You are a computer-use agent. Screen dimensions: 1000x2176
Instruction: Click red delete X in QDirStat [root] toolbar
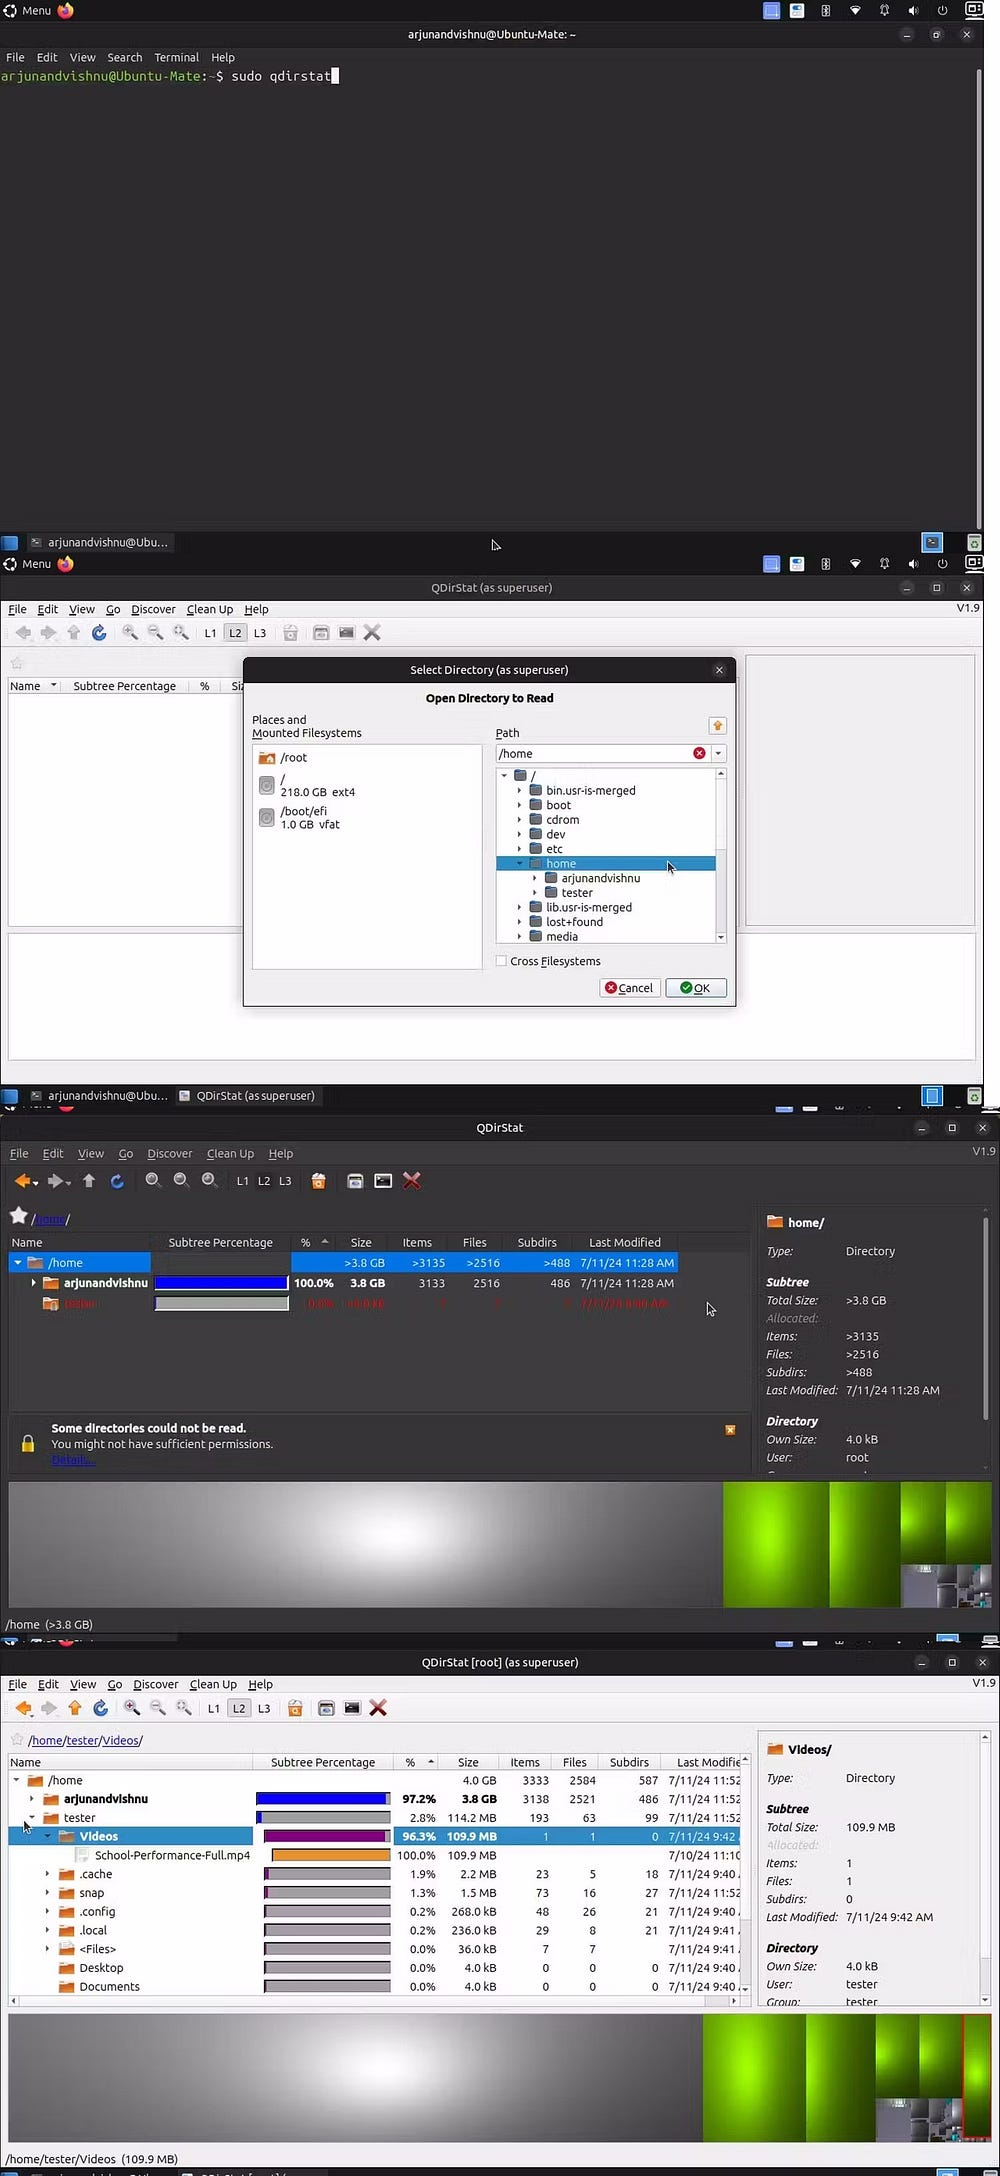coord(378,1708)
